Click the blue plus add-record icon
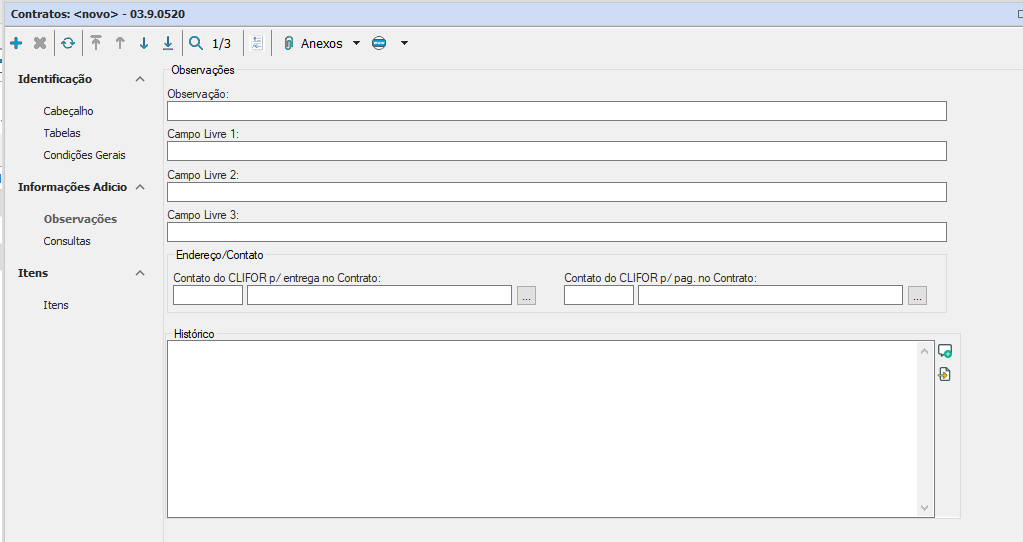1023x542 pixels. pyautogui.click(x=16, y=43)
